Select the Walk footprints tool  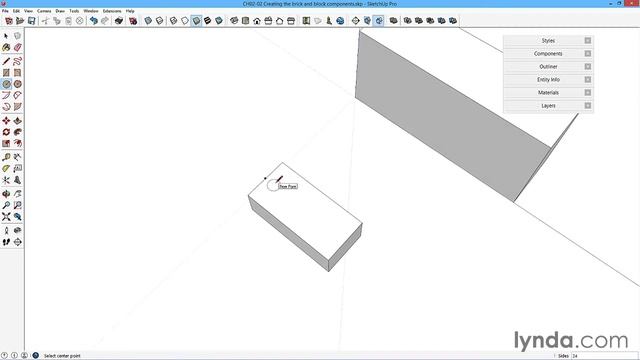(x=6, y=242)
